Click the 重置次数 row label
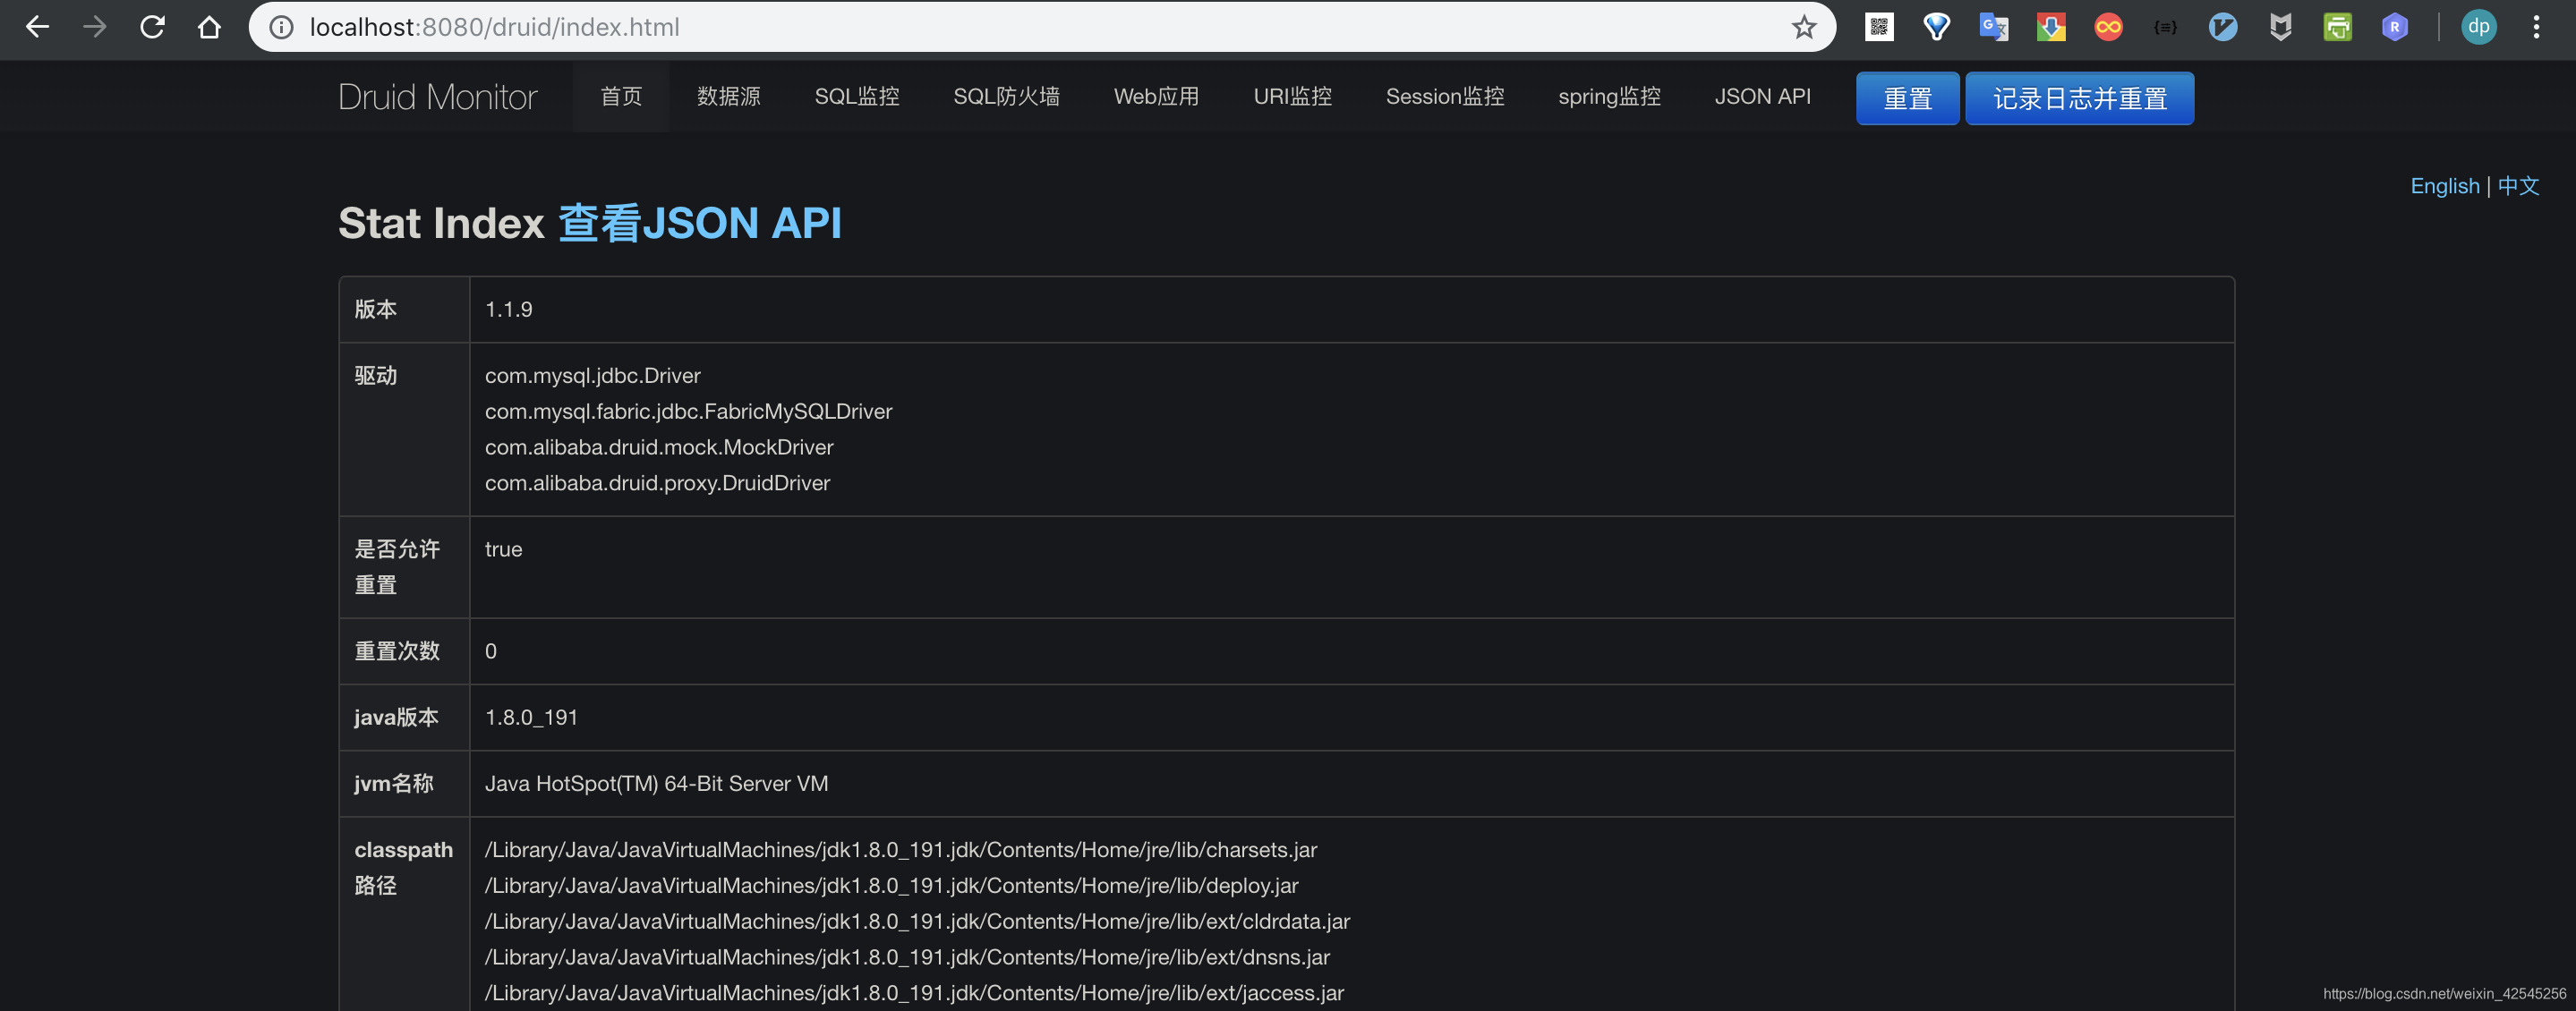2576x1011 pixels. [397, 651]
